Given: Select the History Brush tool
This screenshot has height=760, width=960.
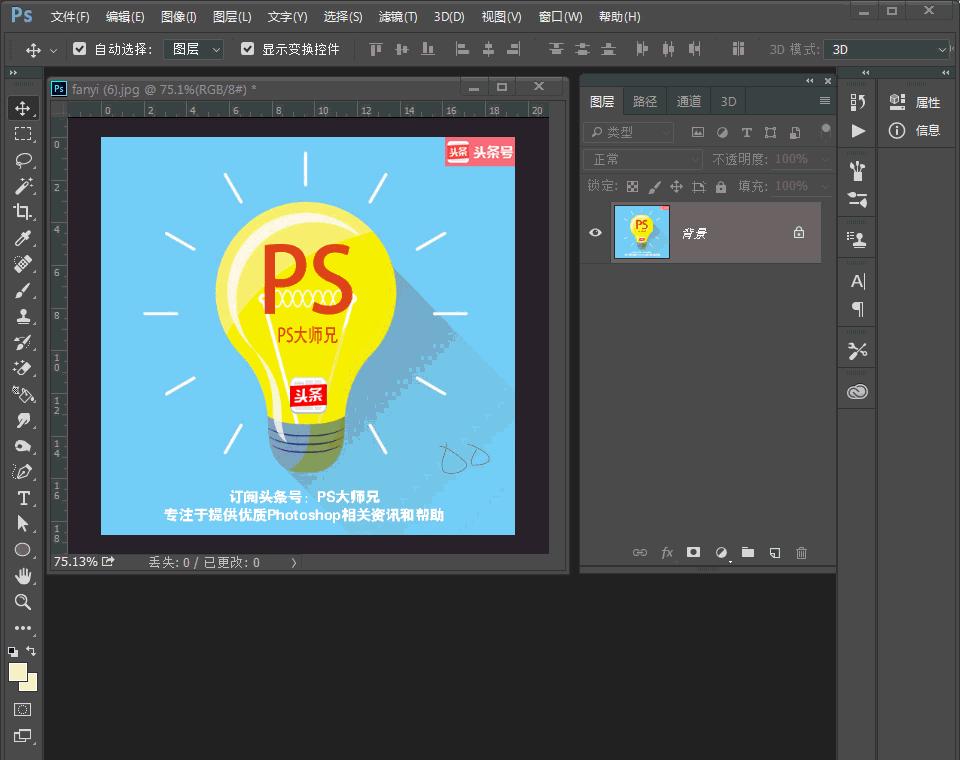Looking at the screenshot, I should tap(23, 342).
